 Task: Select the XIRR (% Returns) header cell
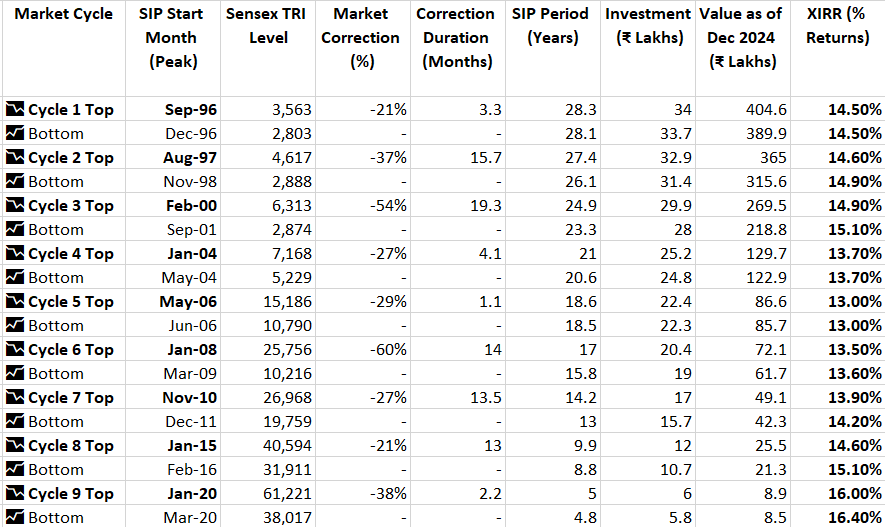pyautogui.click(x=837, y=26)
